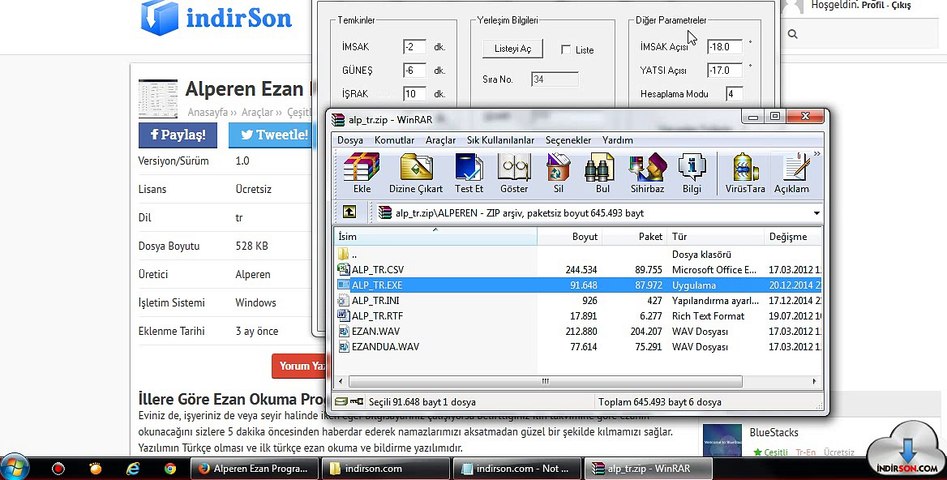
Task: Click the Yorum Yaz red button
Action: (298, 366)
